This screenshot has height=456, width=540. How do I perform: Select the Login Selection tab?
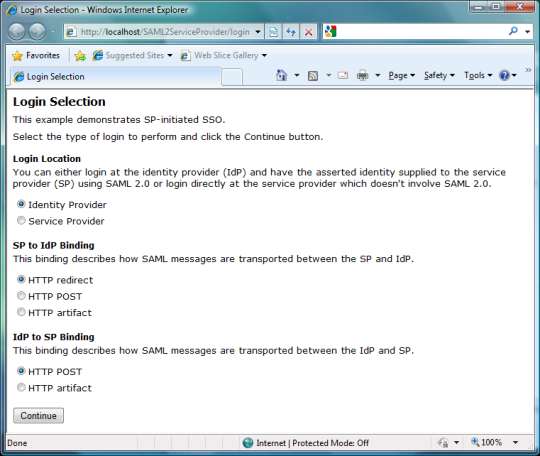click(x=115, y=76)
